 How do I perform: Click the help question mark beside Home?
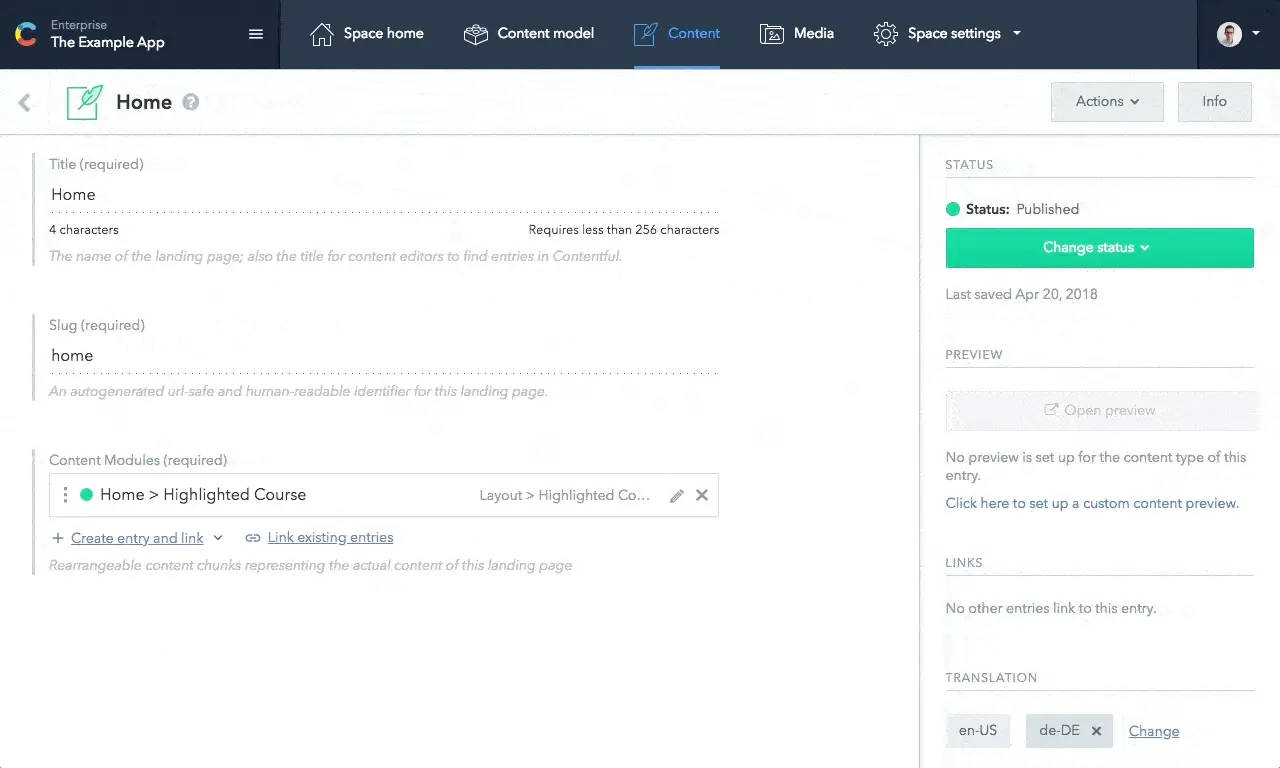191,102
